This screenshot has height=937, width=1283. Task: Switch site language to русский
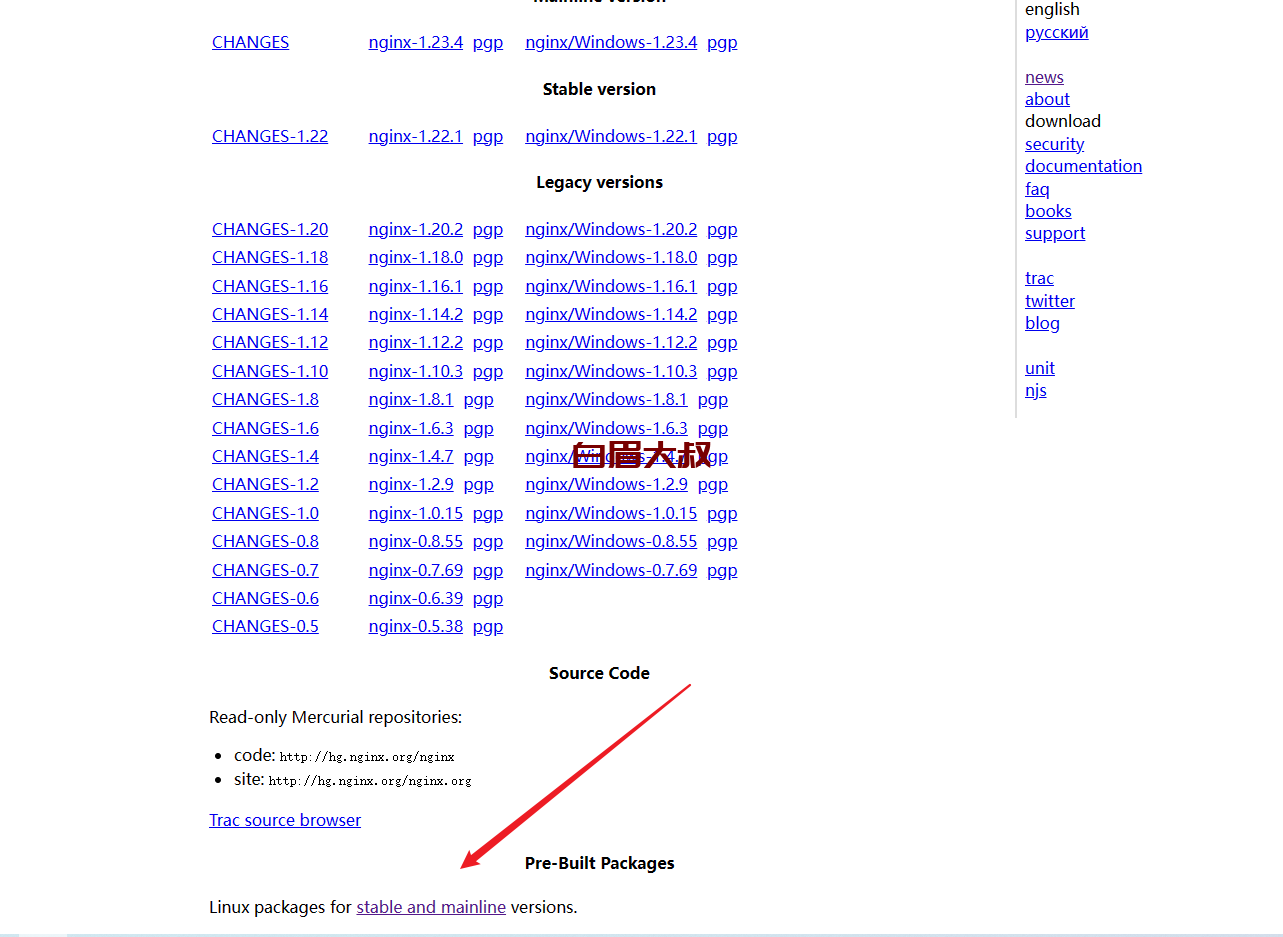pyautogui.click(x=1056, y=32)
